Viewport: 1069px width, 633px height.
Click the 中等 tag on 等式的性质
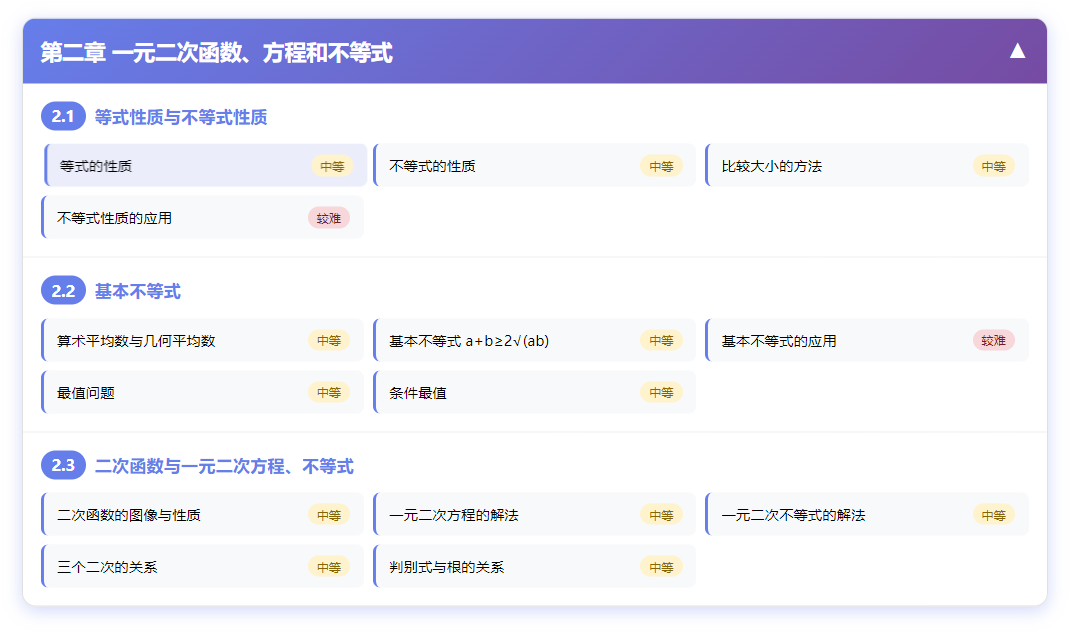coord(332,166)
